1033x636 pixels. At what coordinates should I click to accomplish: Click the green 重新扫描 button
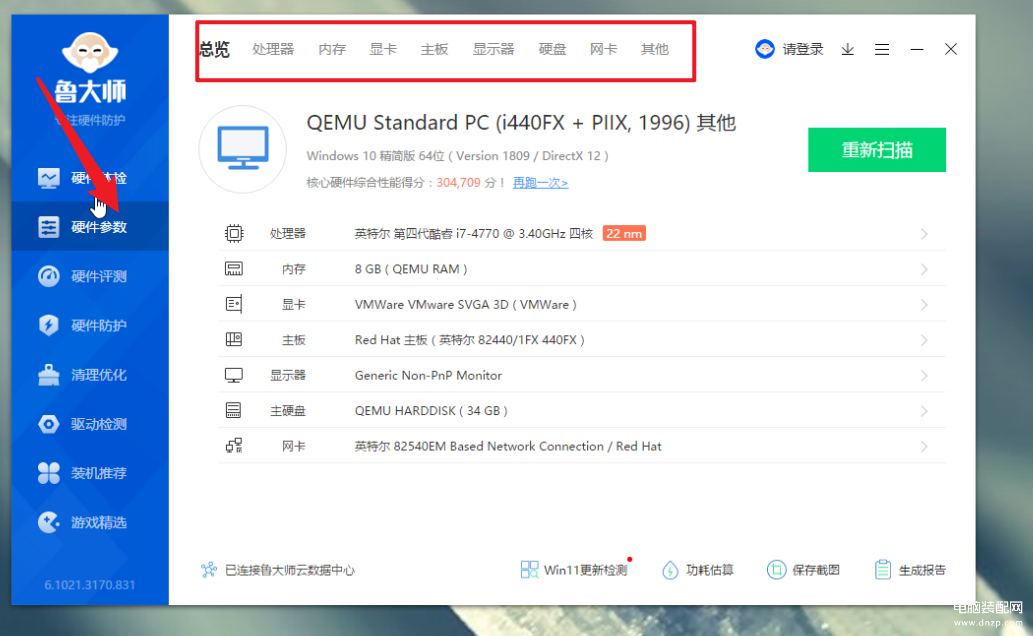tap(877, 150)
